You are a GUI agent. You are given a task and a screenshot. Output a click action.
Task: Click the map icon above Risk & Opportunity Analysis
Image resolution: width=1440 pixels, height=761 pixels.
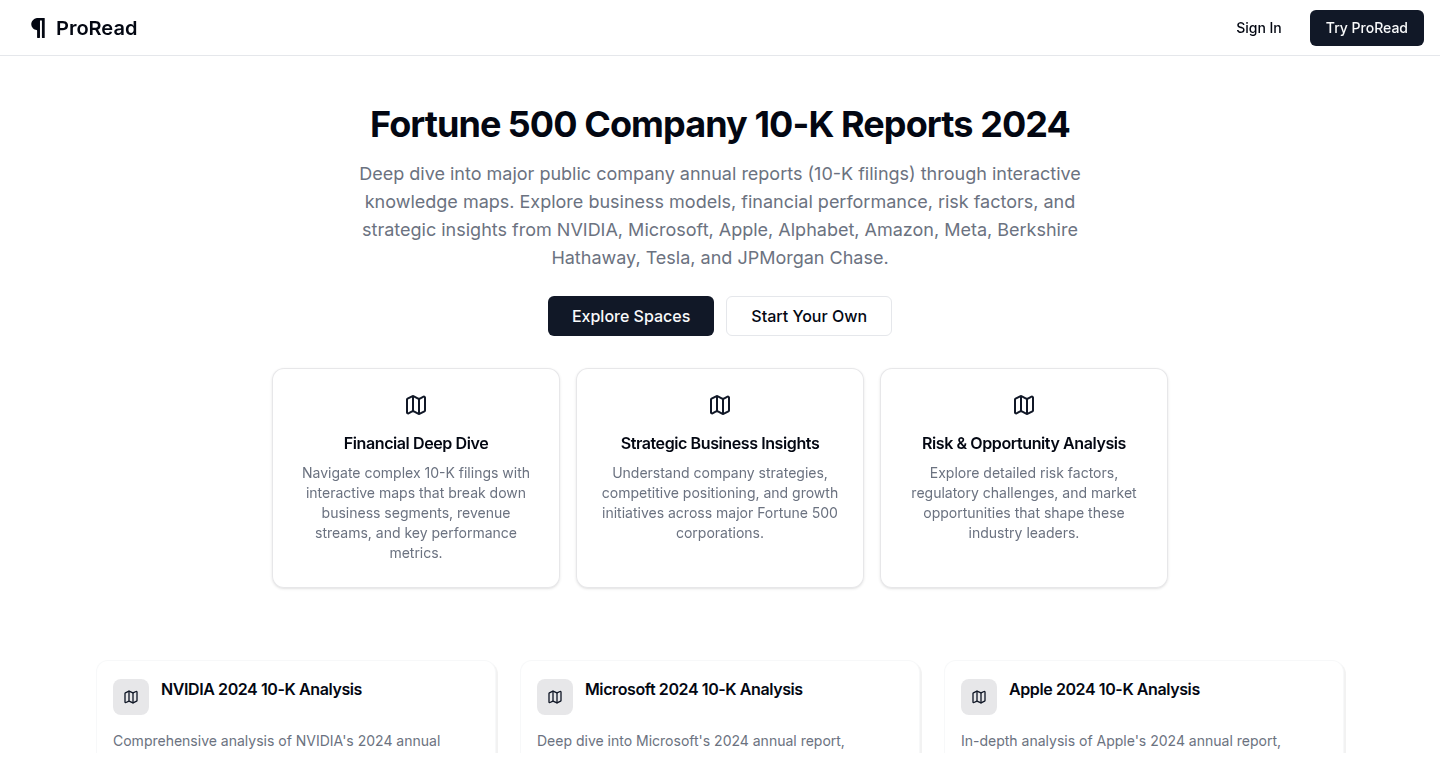1024,405
